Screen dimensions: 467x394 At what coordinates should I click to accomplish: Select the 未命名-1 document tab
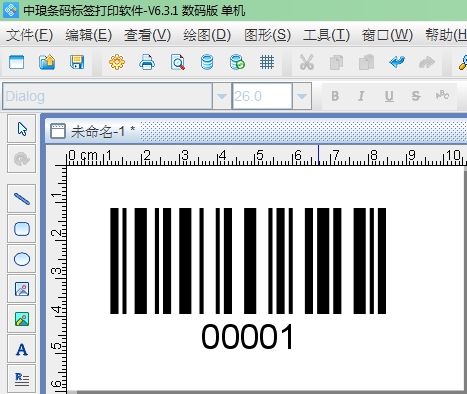tap(93, 131)
